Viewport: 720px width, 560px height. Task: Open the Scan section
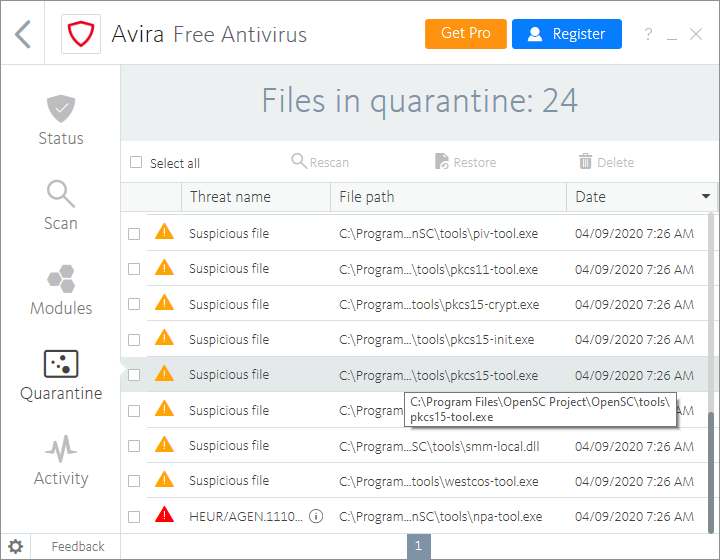click(x=61, y=206)
